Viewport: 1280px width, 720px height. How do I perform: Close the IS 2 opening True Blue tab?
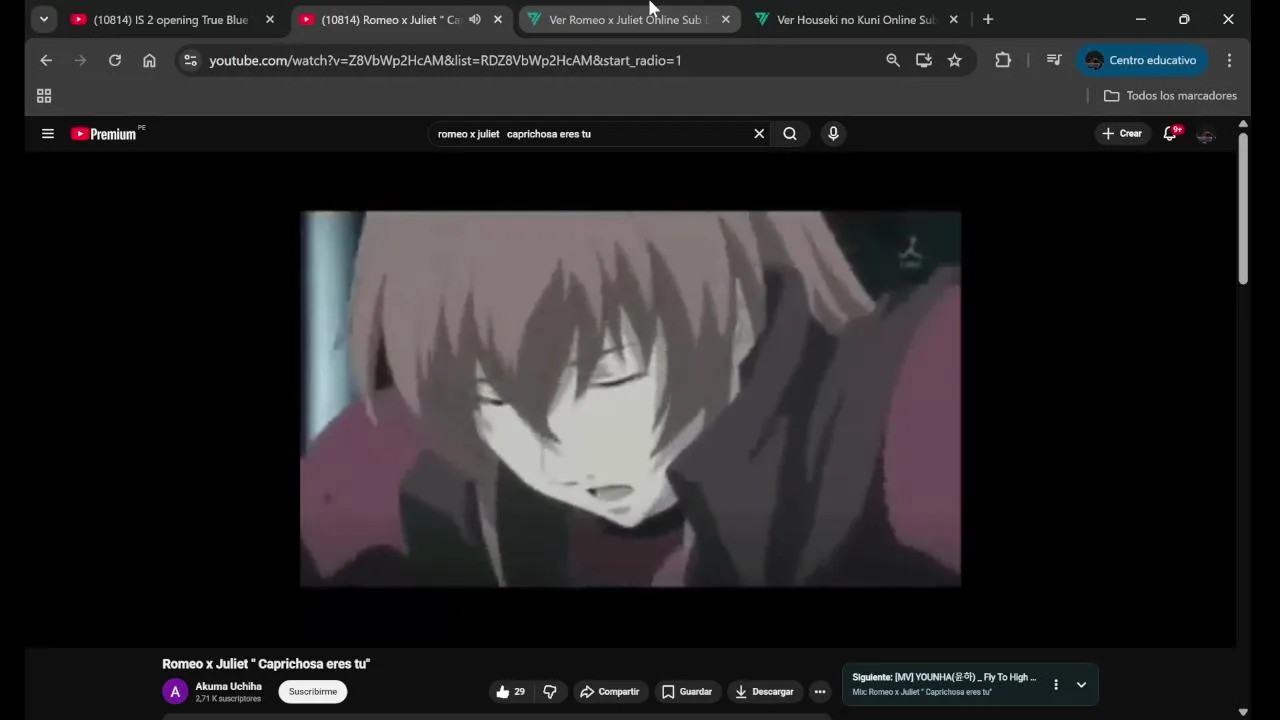pyautogui.click(x=270, y=19)
